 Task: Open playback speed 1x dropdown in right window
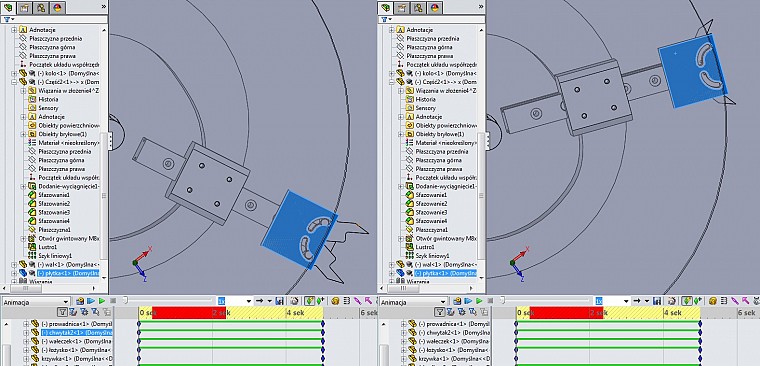click(626, 301)
